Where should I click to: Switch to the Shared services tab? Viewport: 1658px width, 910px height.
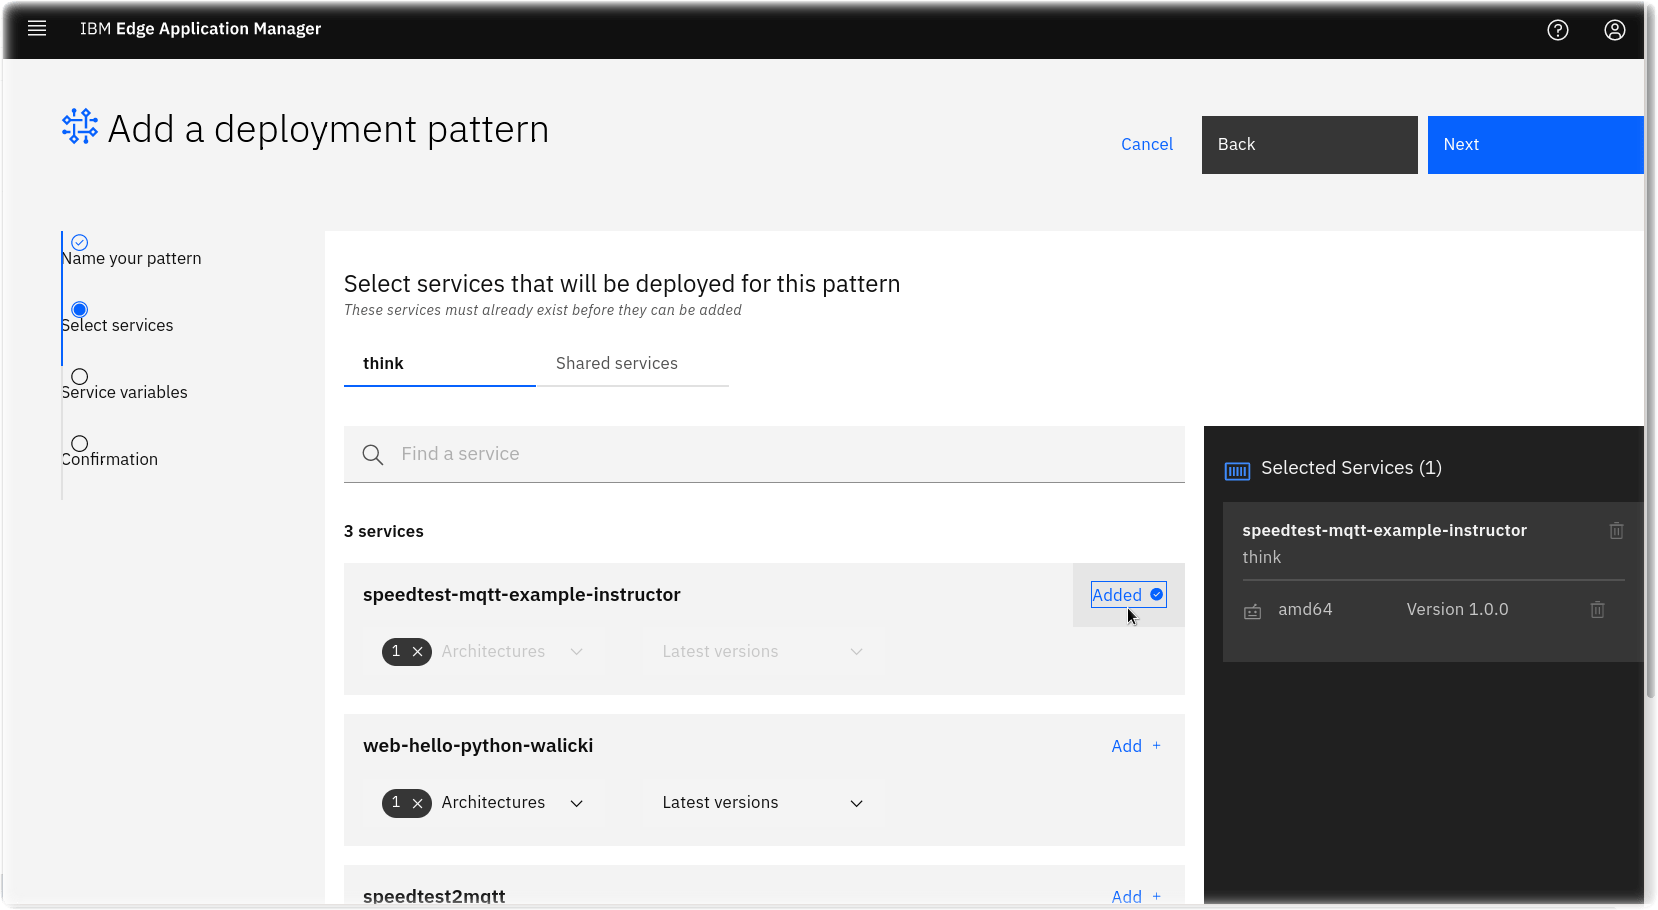(x=632, y=364)
